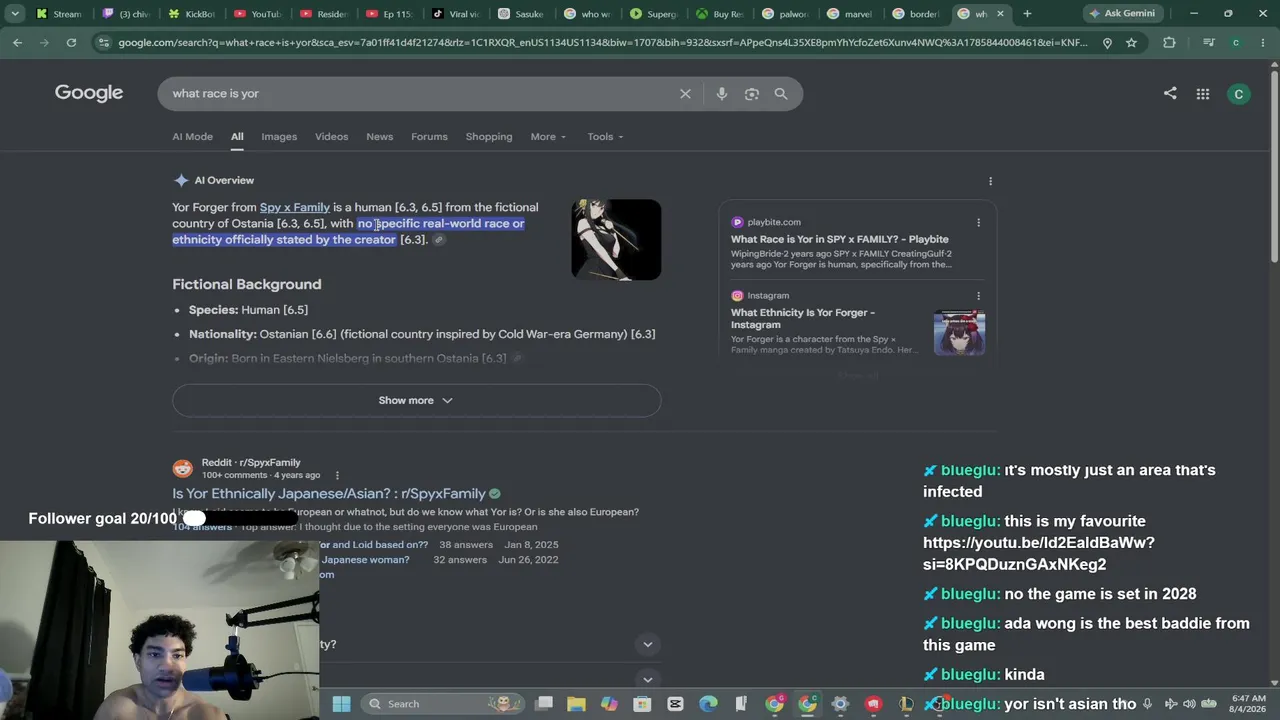
Task: Open CapCut from the taskbar
Action: (675, 704)
